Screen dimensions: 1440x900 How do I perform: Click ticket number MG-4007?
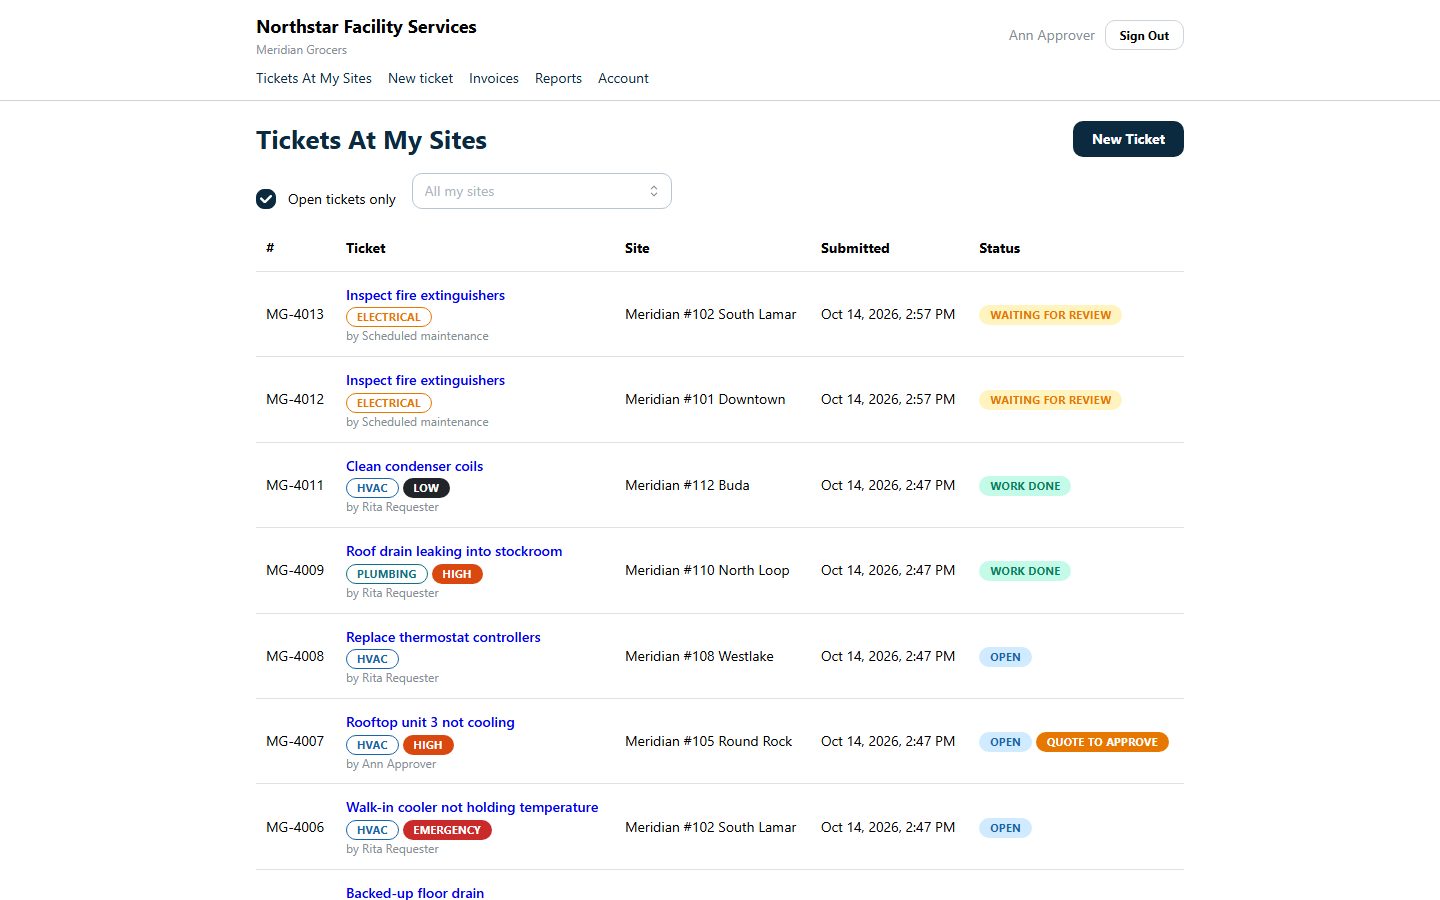[x=295, y=741]
